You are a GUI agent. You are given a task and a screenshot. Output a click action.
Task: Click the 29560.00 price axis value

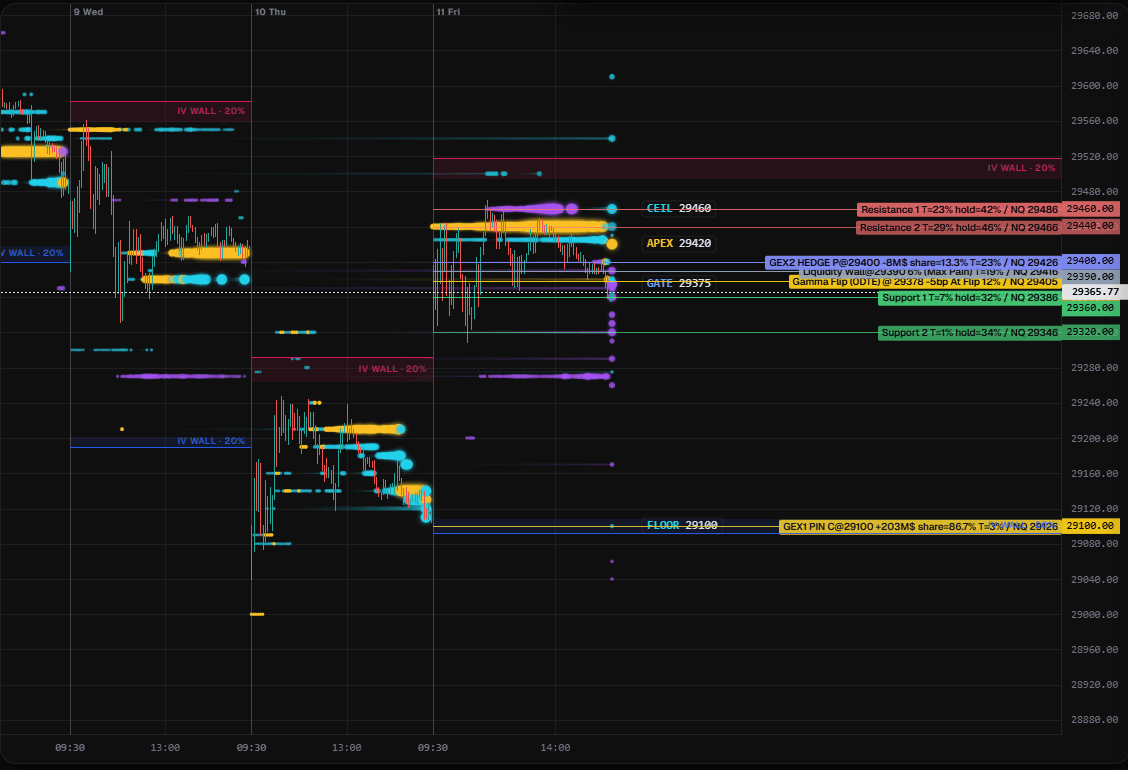point(1094,121)
